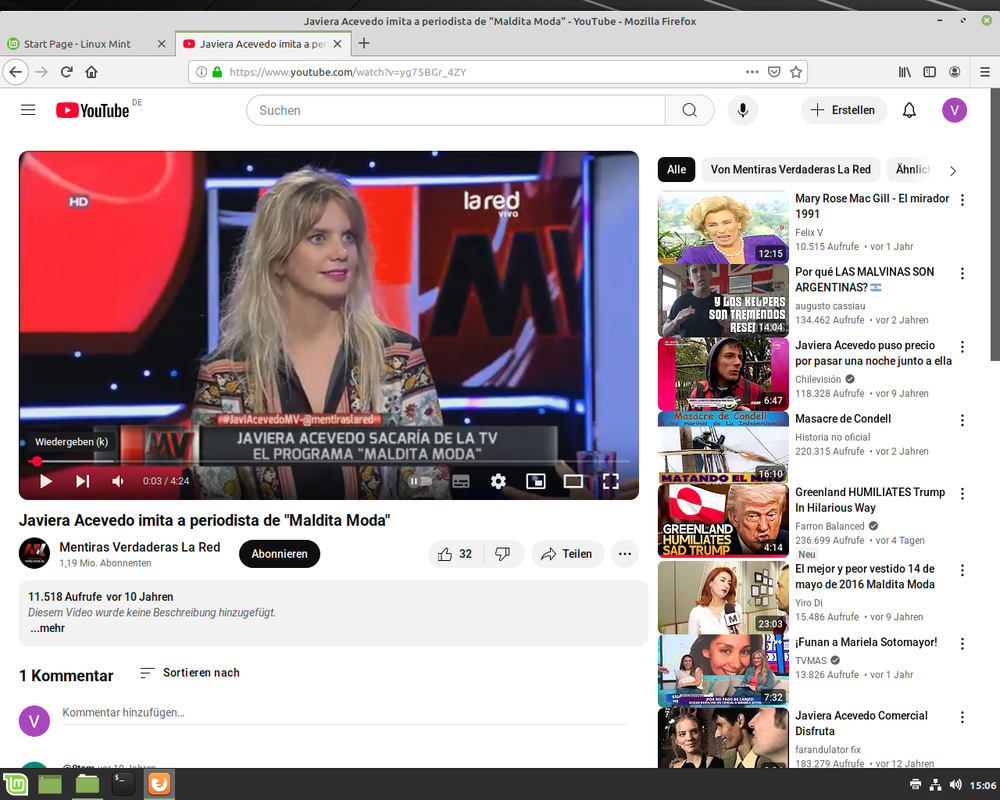Screen dimensions: 1000x800
Task: Click the search magnifier button
Action: coord(689,110)
